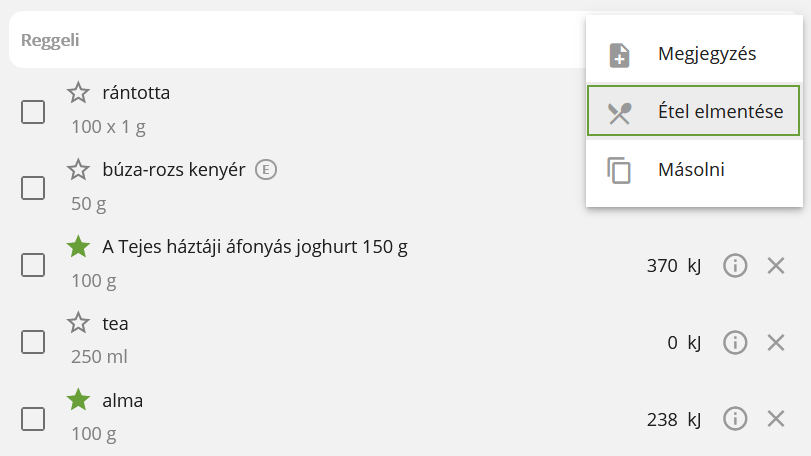Remove áfonyás joghurt with X icon

click(x=776, y=266)
